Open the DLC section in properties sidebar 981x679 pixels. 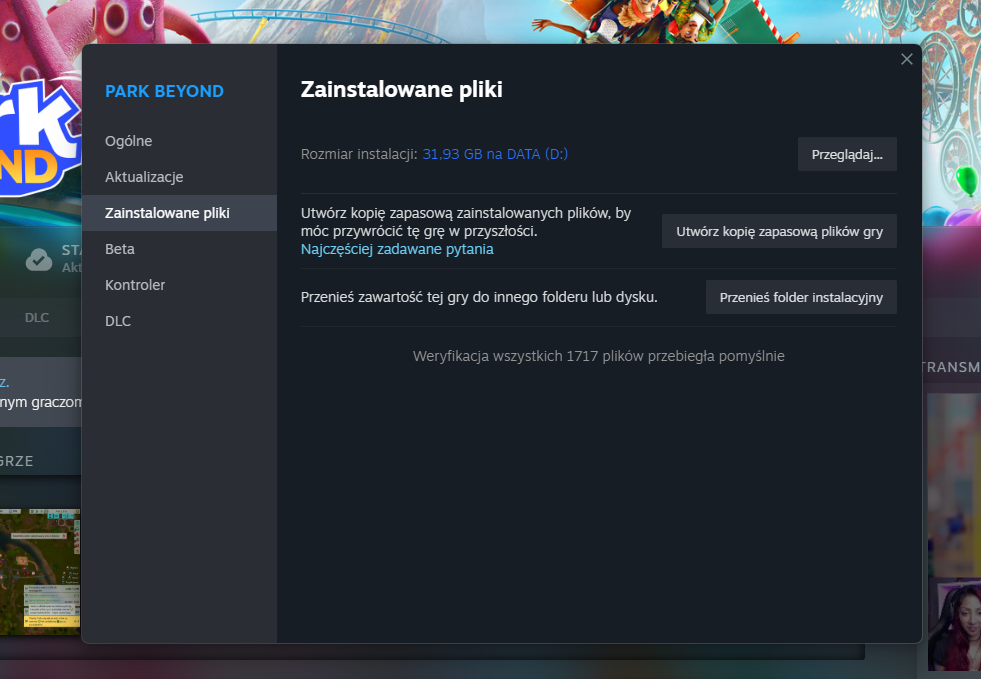click(x=179, y=321)
